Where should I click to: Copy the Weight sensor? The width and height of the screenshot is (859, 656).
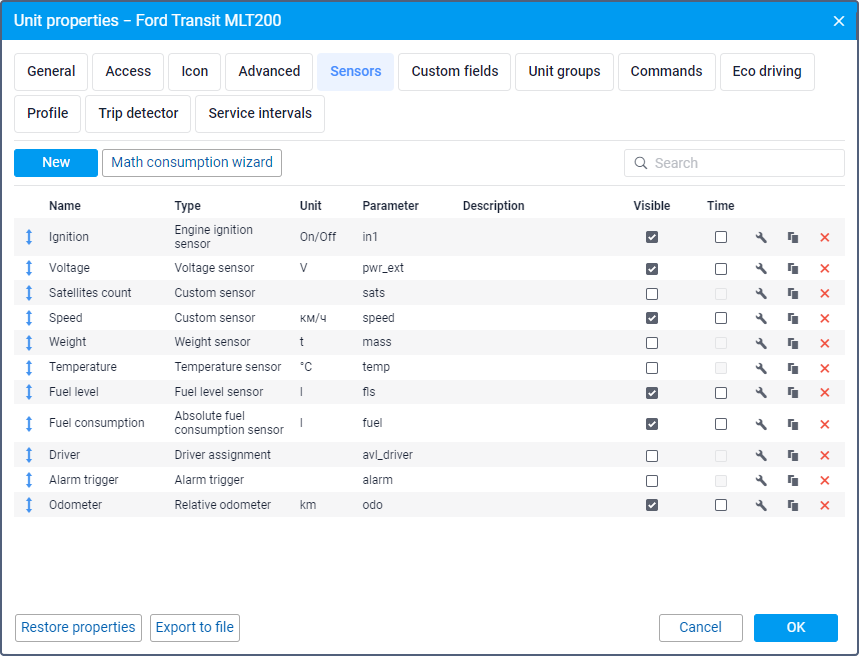click(x=793, y=343)
